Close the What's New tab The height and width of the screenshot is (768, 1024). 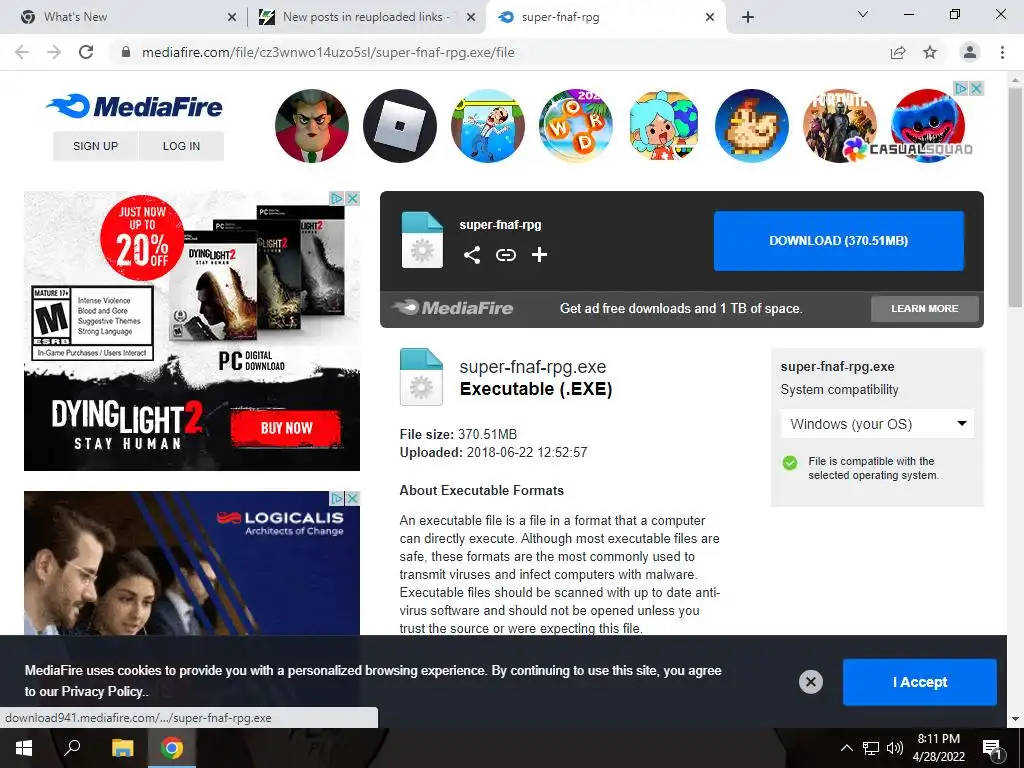[232, 18]
